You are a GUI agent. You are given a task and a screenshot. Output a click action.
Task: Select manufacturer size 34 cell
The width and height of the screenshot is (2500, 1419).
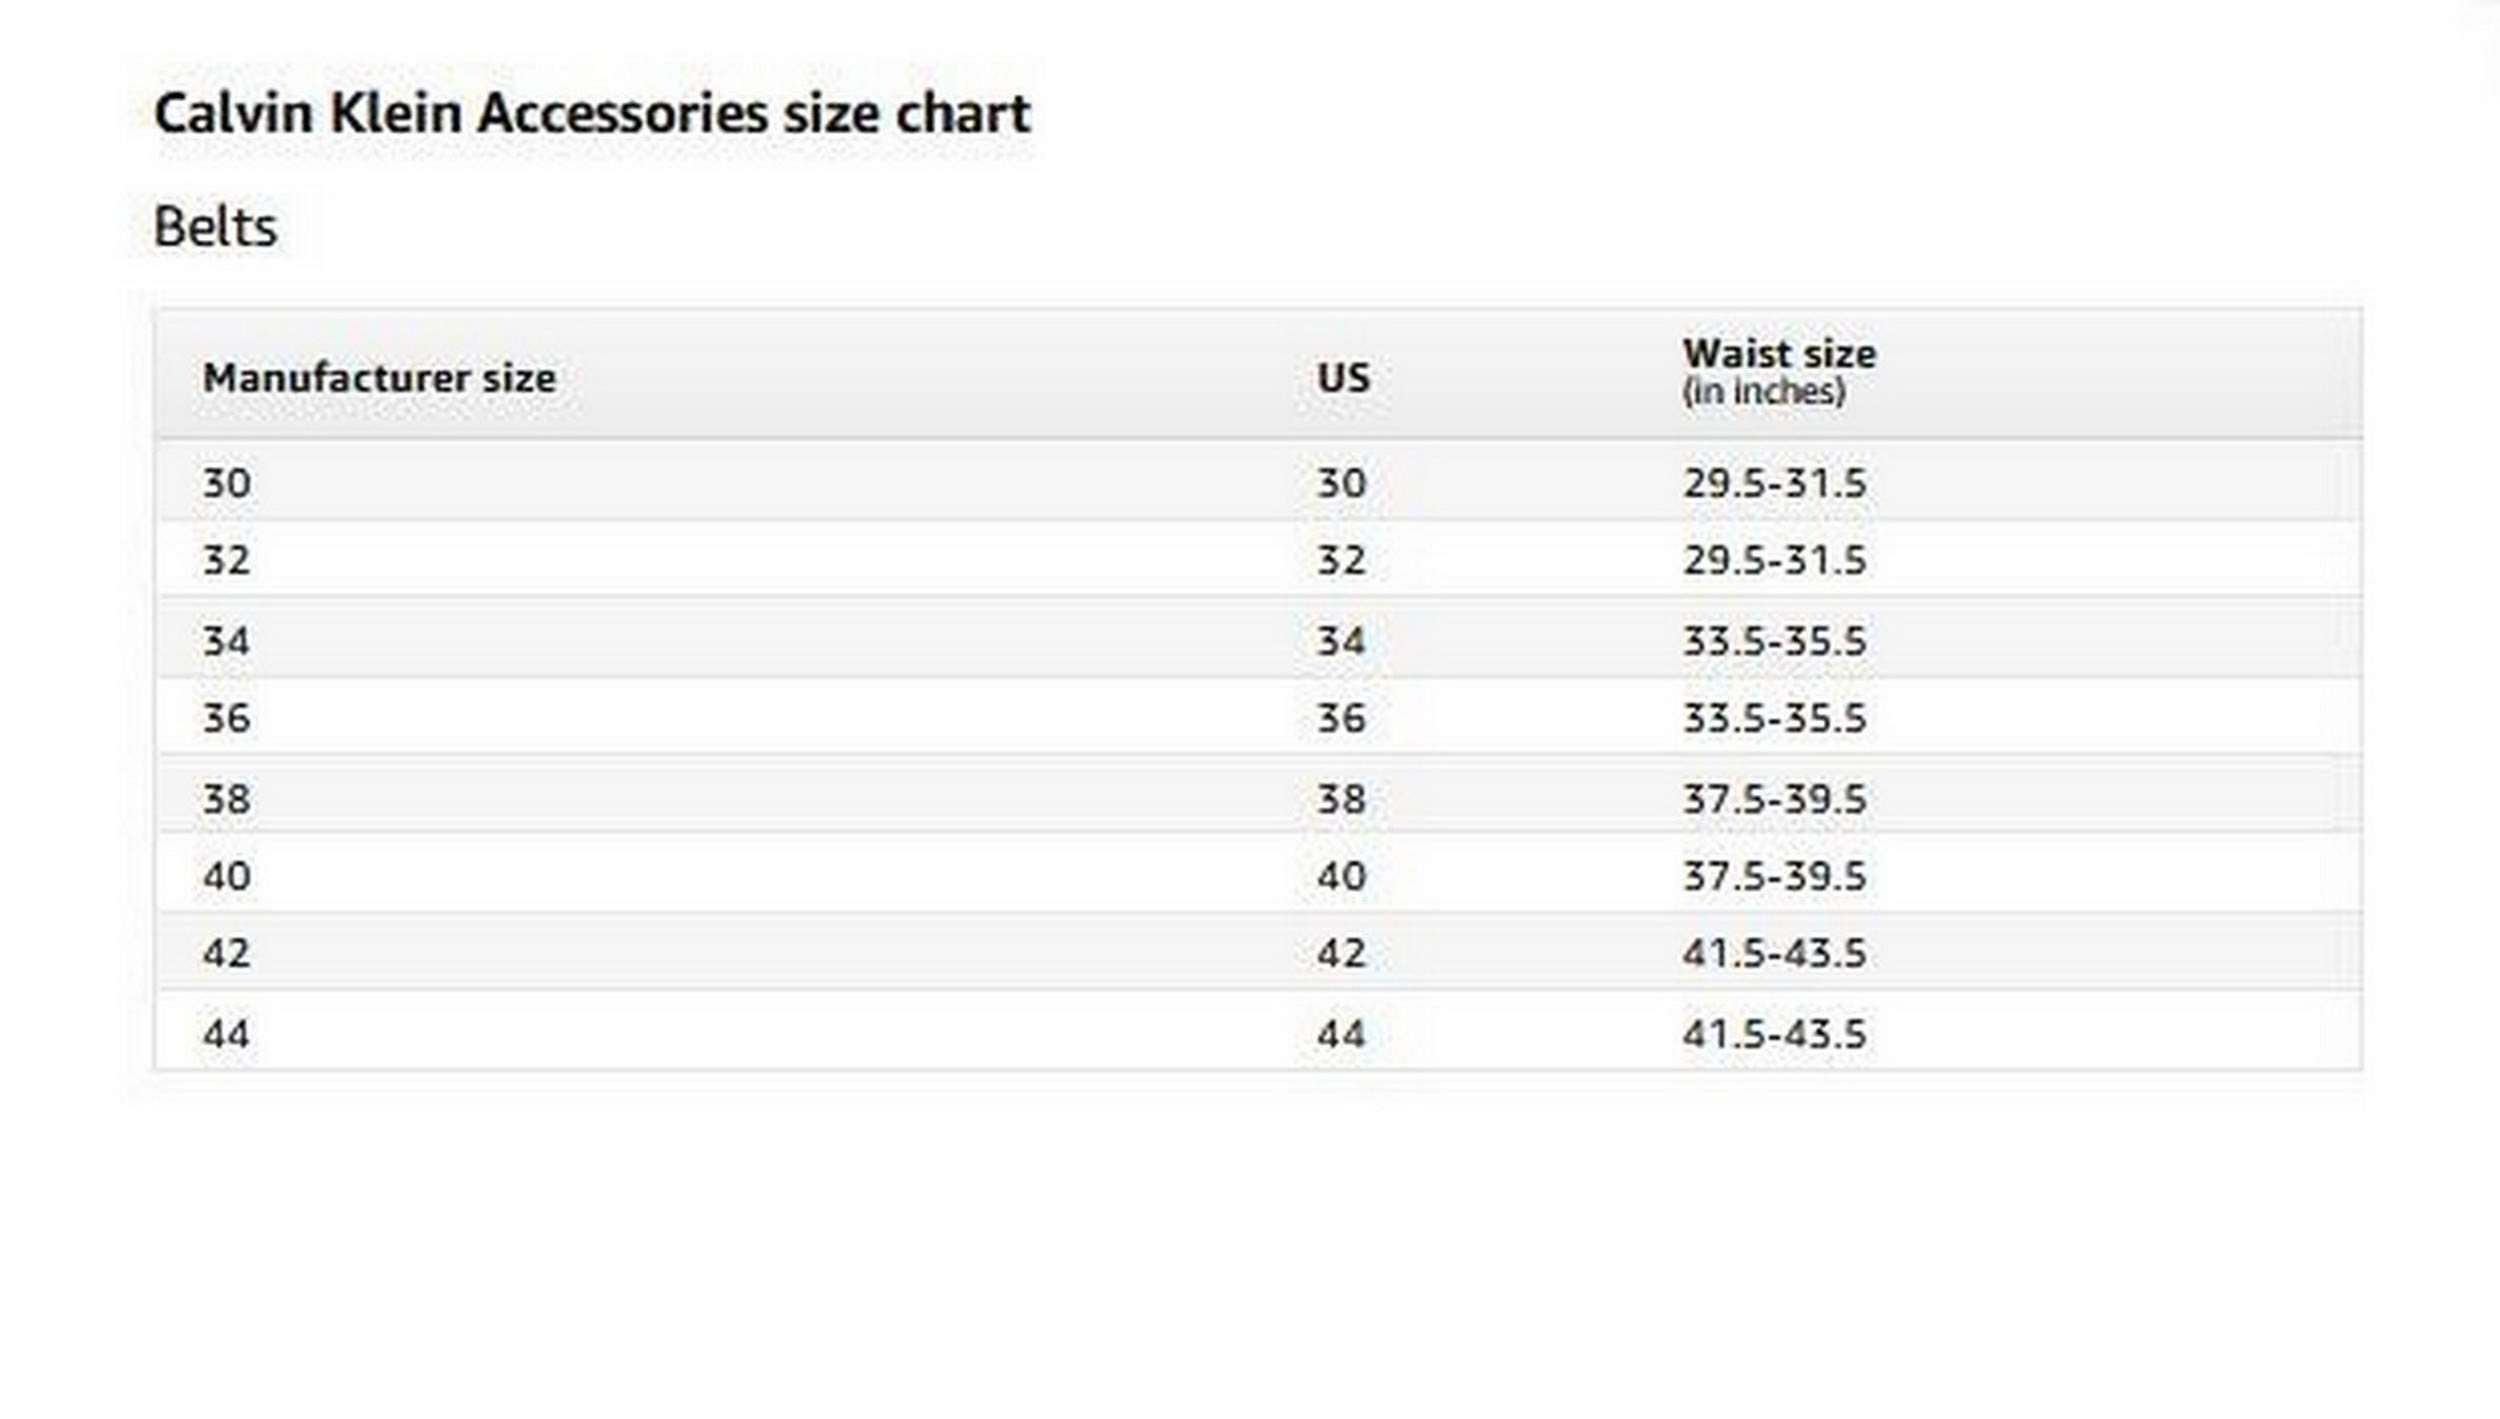[x=227, y=640]
